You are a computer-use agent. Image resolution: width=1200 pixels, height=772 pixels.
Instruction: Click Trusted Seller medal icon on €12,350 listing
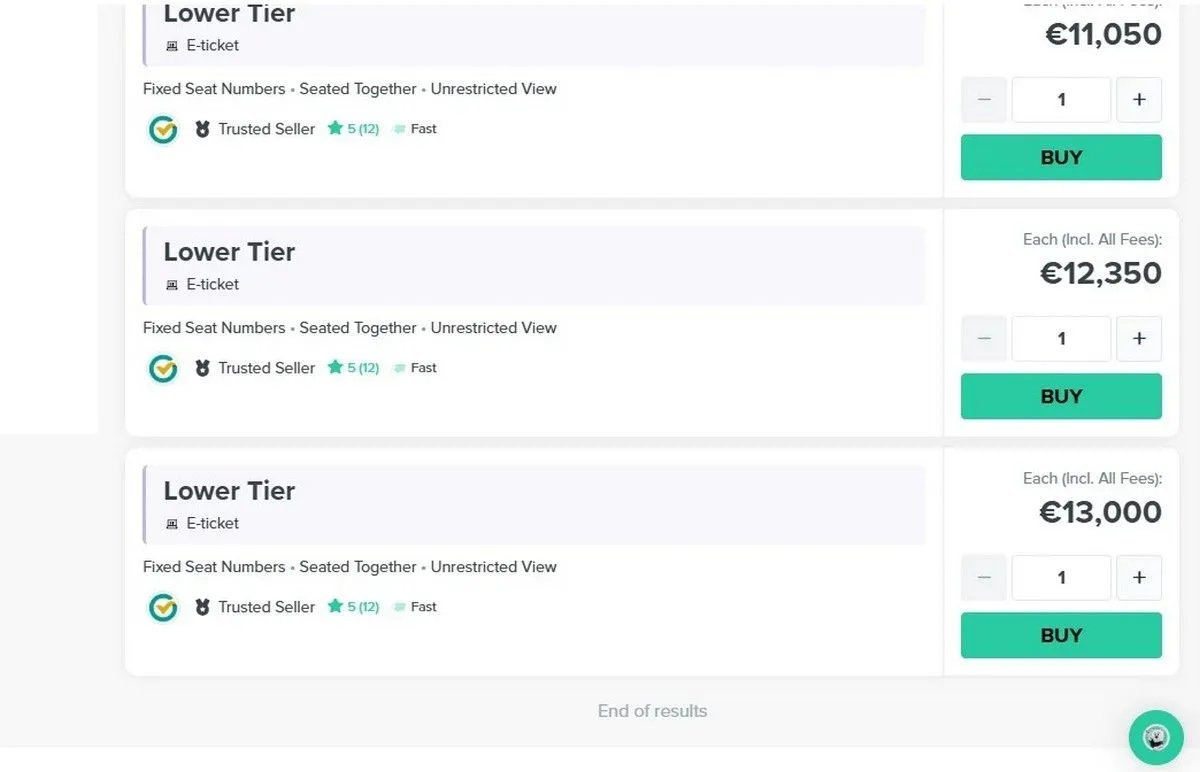(x=202, y=368)
